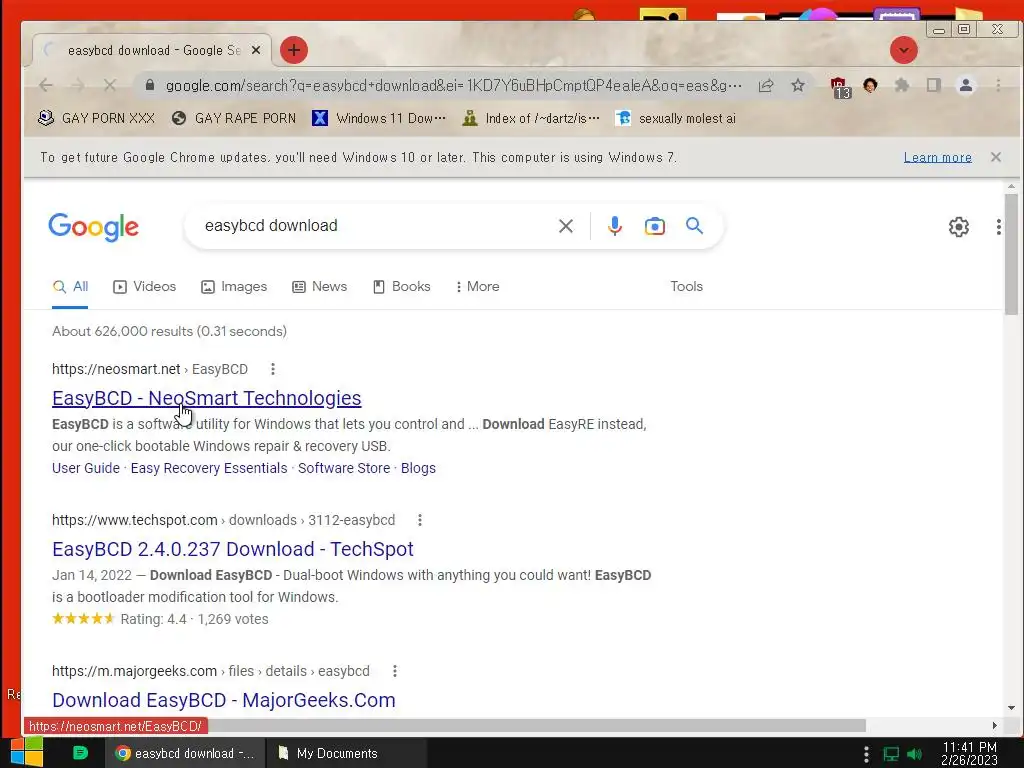Open the three-dot menu beside the neosmart.net result
This screenshot has height=768, width=1024.
(273, 369)
